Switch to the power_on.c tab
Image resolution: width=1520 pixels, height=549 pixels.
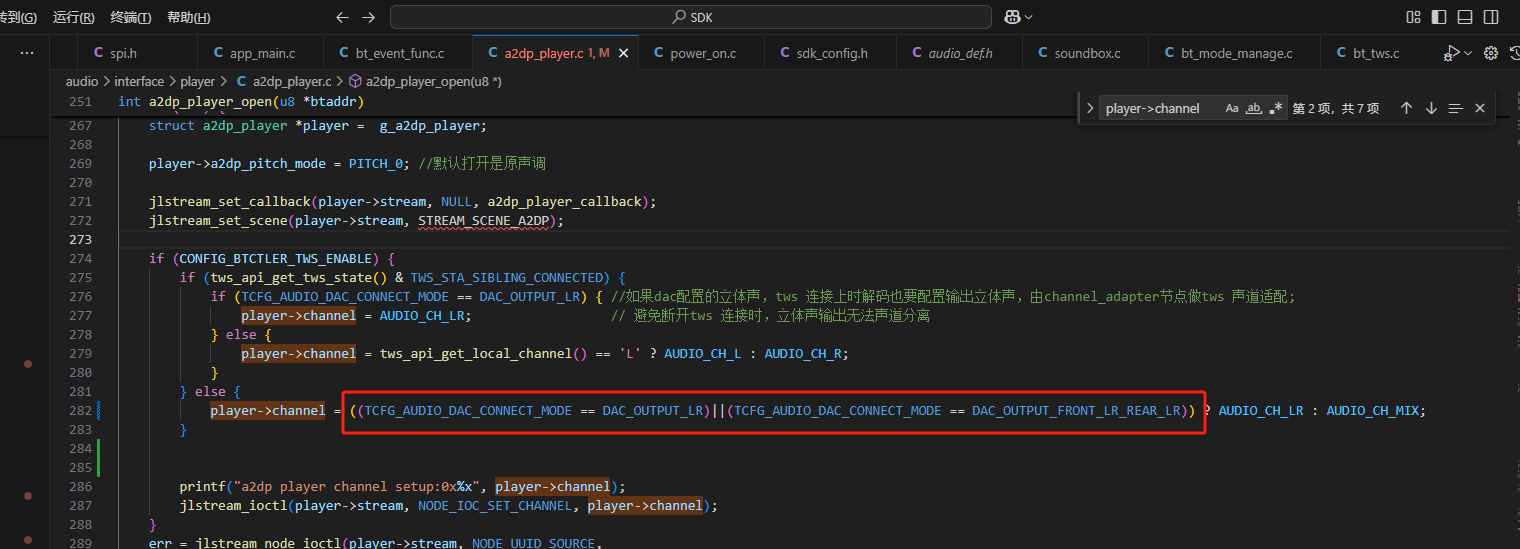tap(703, 53)
